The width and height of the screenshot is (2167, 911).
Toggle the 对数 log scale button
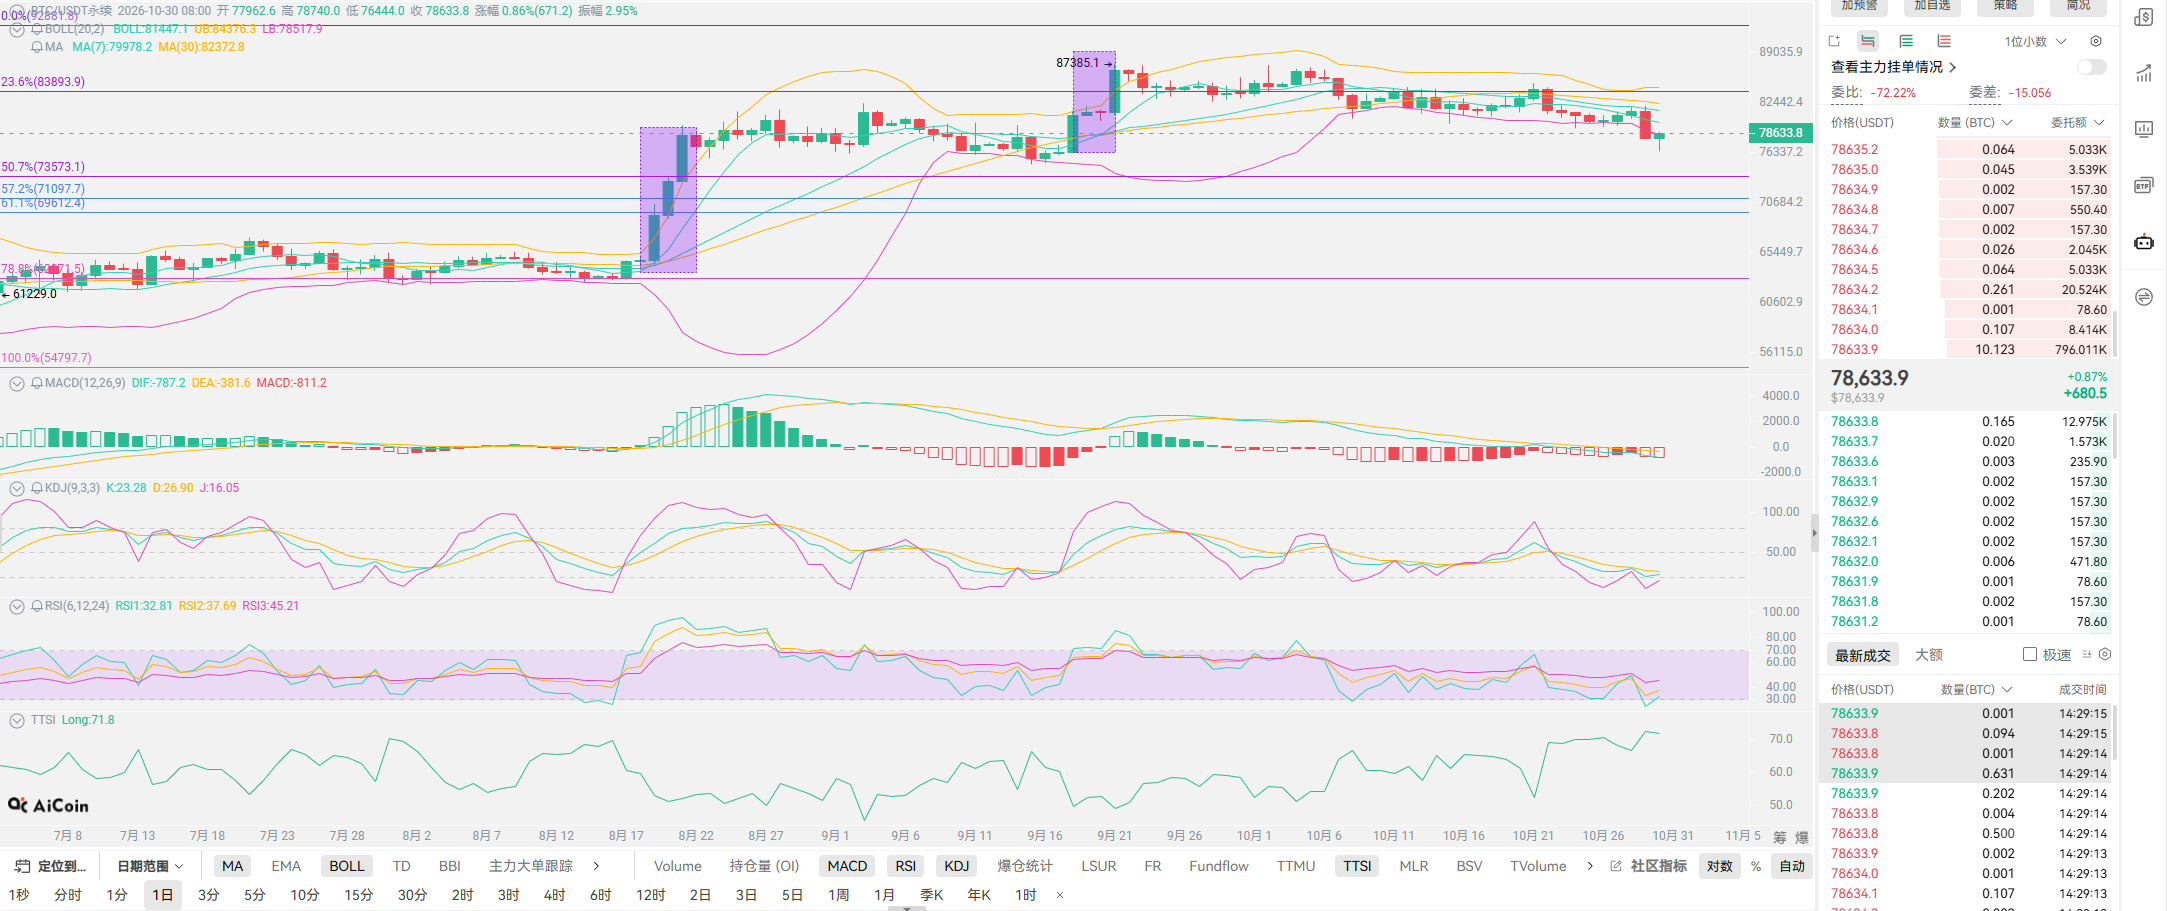click(1720, 866)
